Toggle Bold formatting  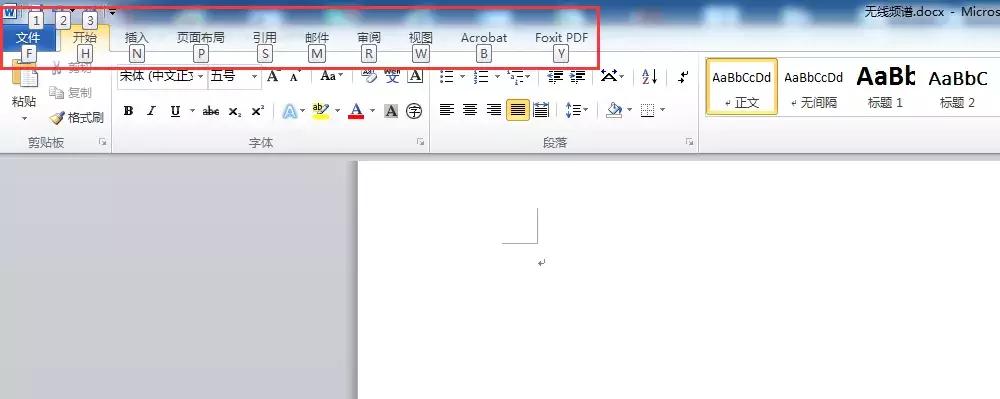[x=128, y=111]
